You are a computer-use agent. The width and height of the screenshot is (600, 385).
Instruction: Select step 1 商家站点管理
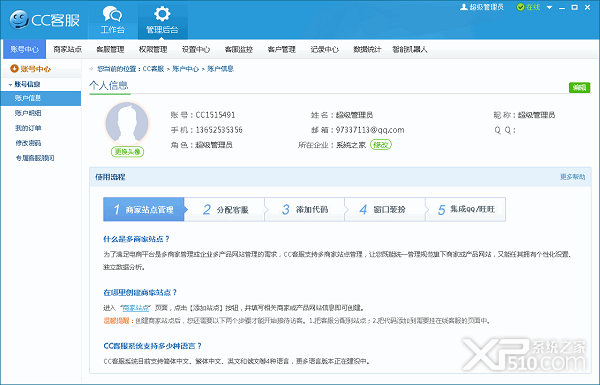(144, 209)
